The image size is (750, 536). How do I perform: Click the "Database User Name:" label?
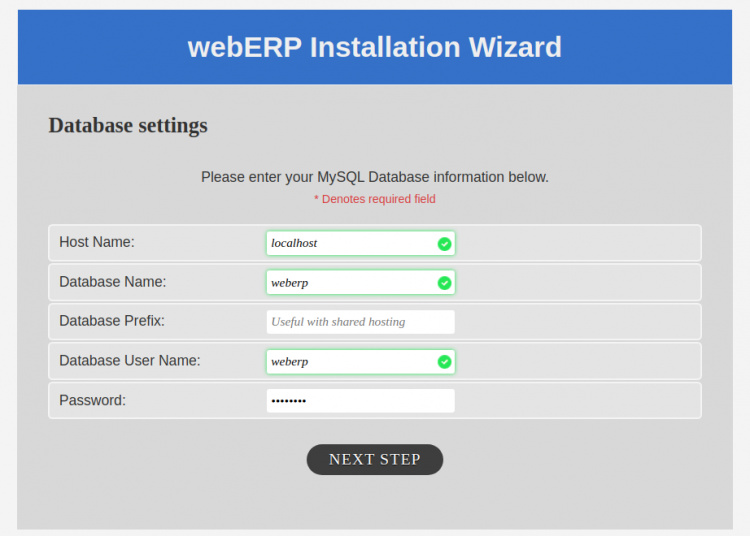tap(130, 360)
